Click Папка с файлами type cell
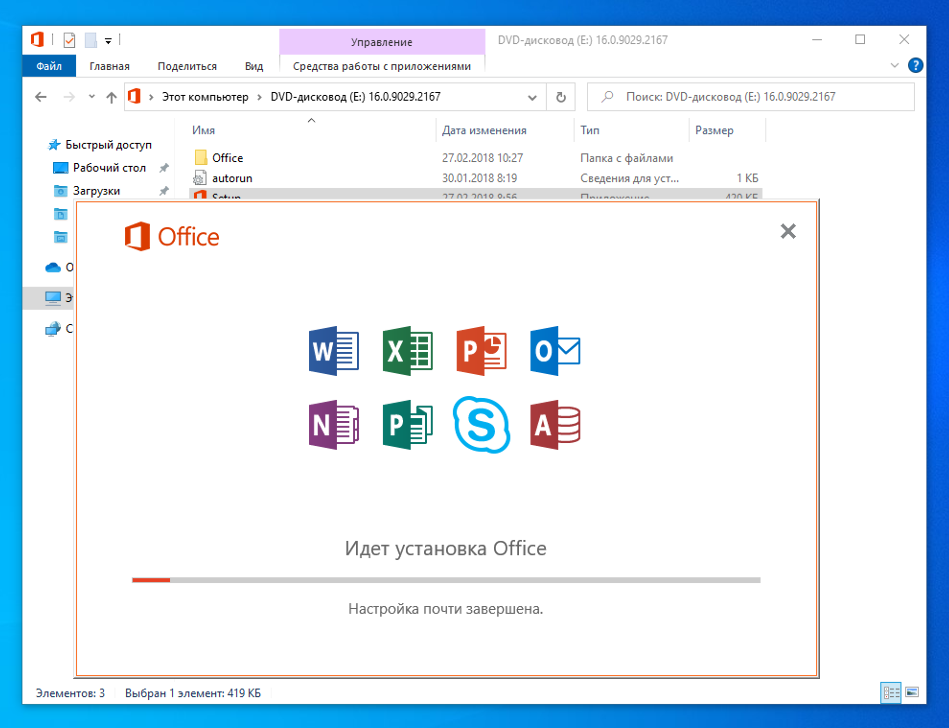Viewport: 949px width, 728px height. coord(626,158)
